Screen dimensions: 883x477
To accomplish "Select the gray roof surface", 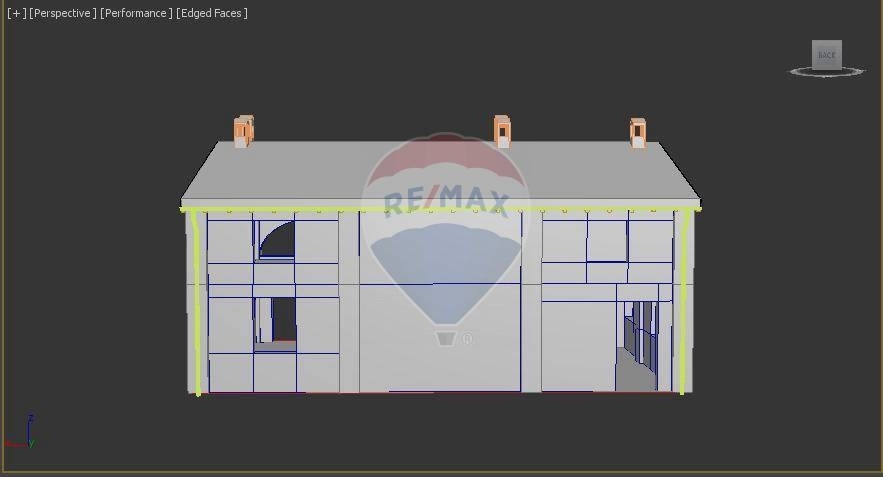I will pyautogui.click(x=440, y=172).
